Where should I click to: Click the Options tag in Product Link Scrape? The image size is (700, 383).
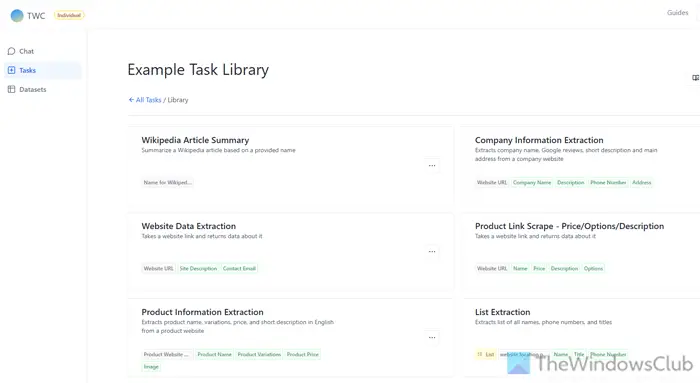pos(593,269)
